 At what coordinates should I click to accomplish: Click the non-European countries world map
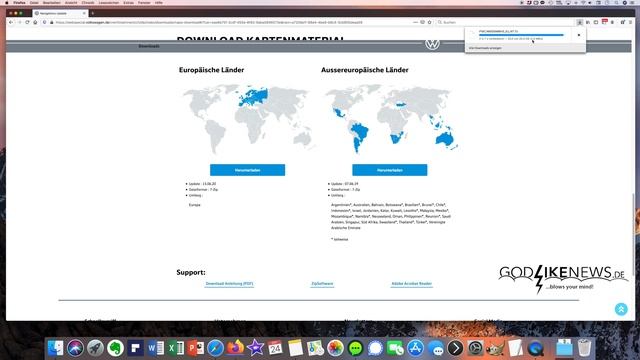click(391, 118)
